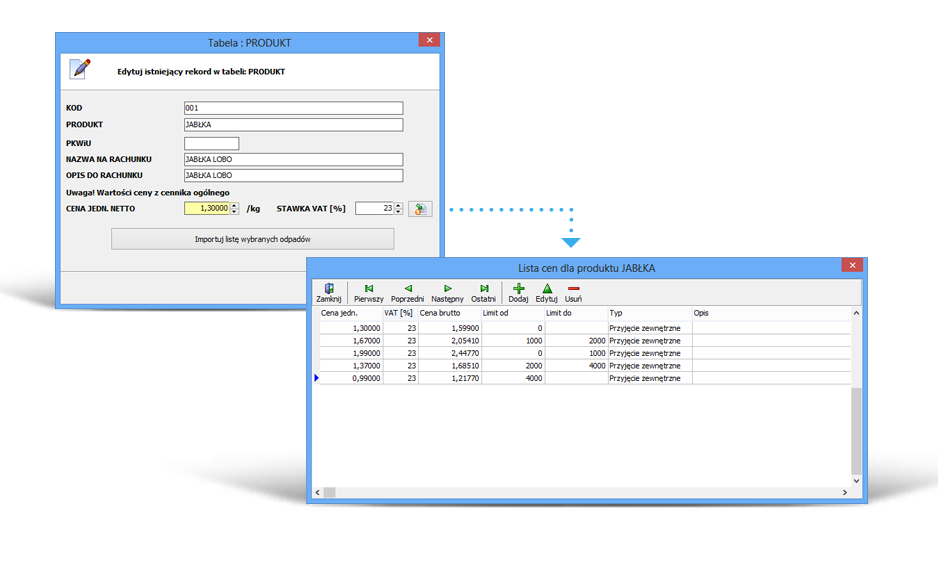Delete selected price with Usuń
Viewport: 938px width, 561px height.
click(573, 292)
